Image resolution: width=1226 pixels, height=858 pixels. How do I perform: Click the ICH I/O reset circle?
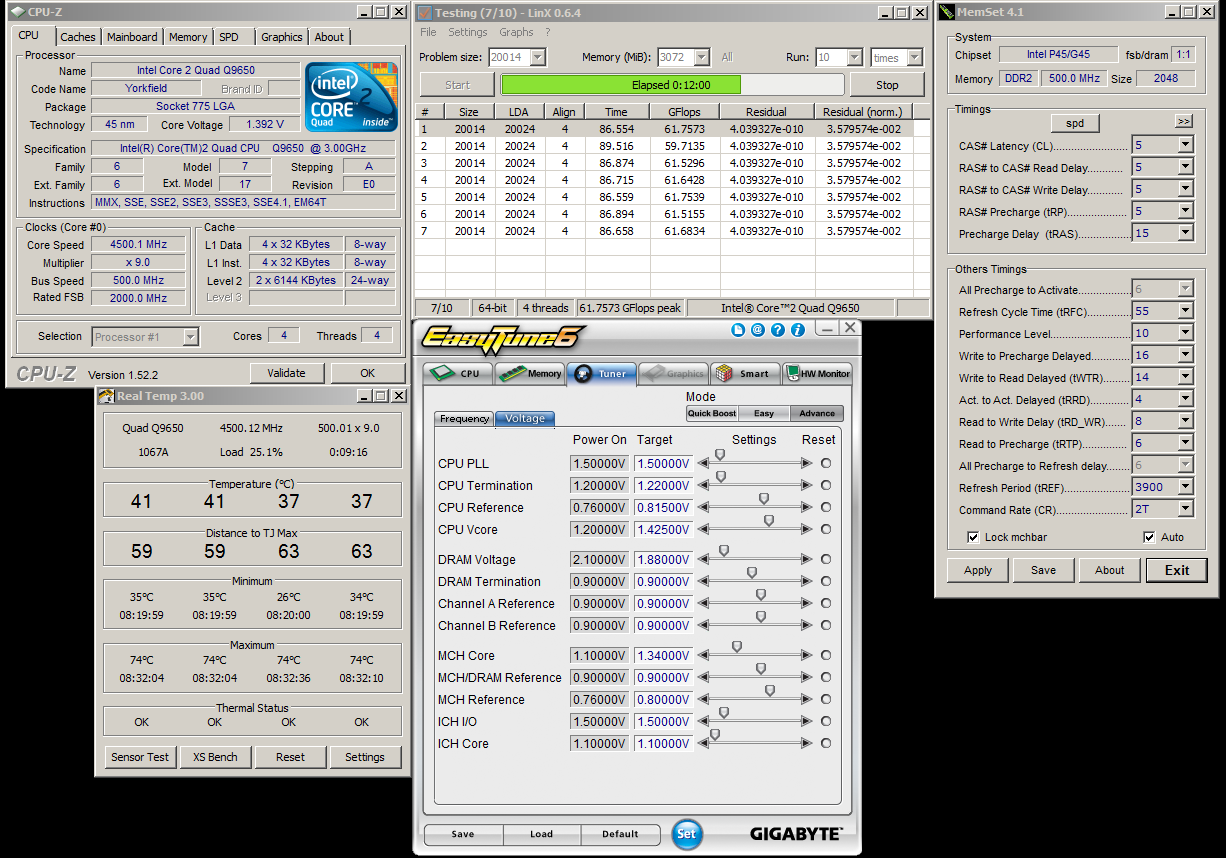826,721
